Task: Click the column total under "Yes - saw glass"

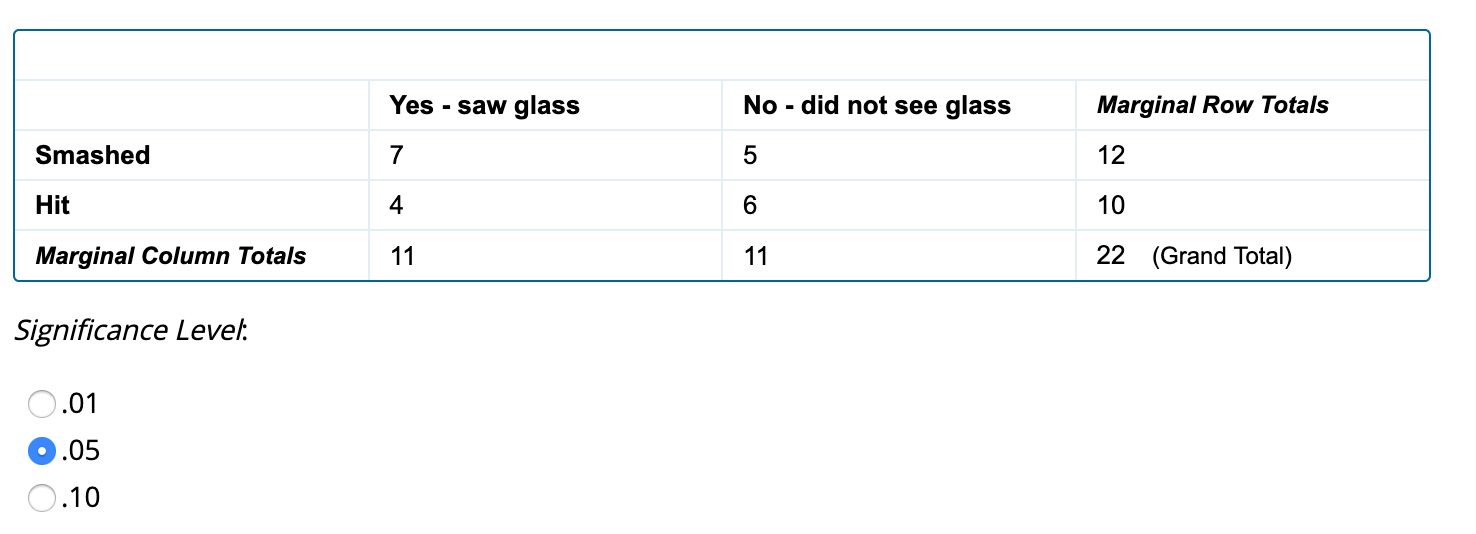Action: point(402,256)
